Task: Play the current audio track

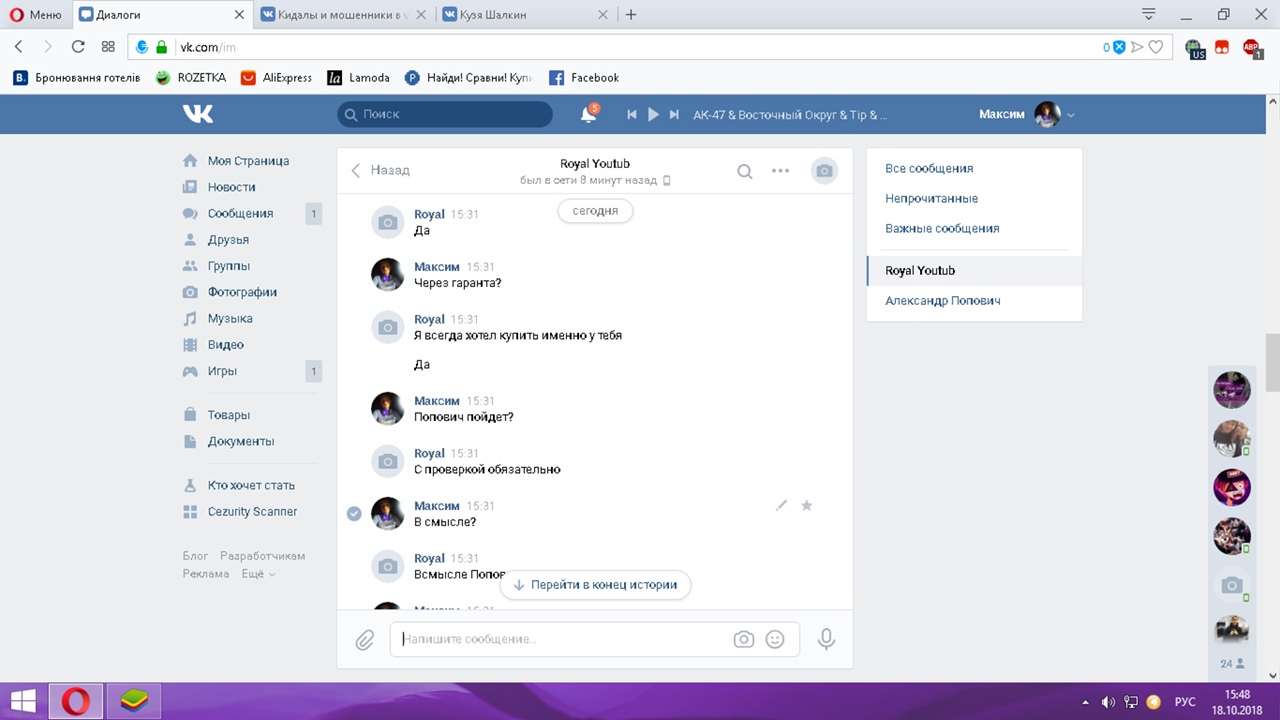Action: coord(653,115)
